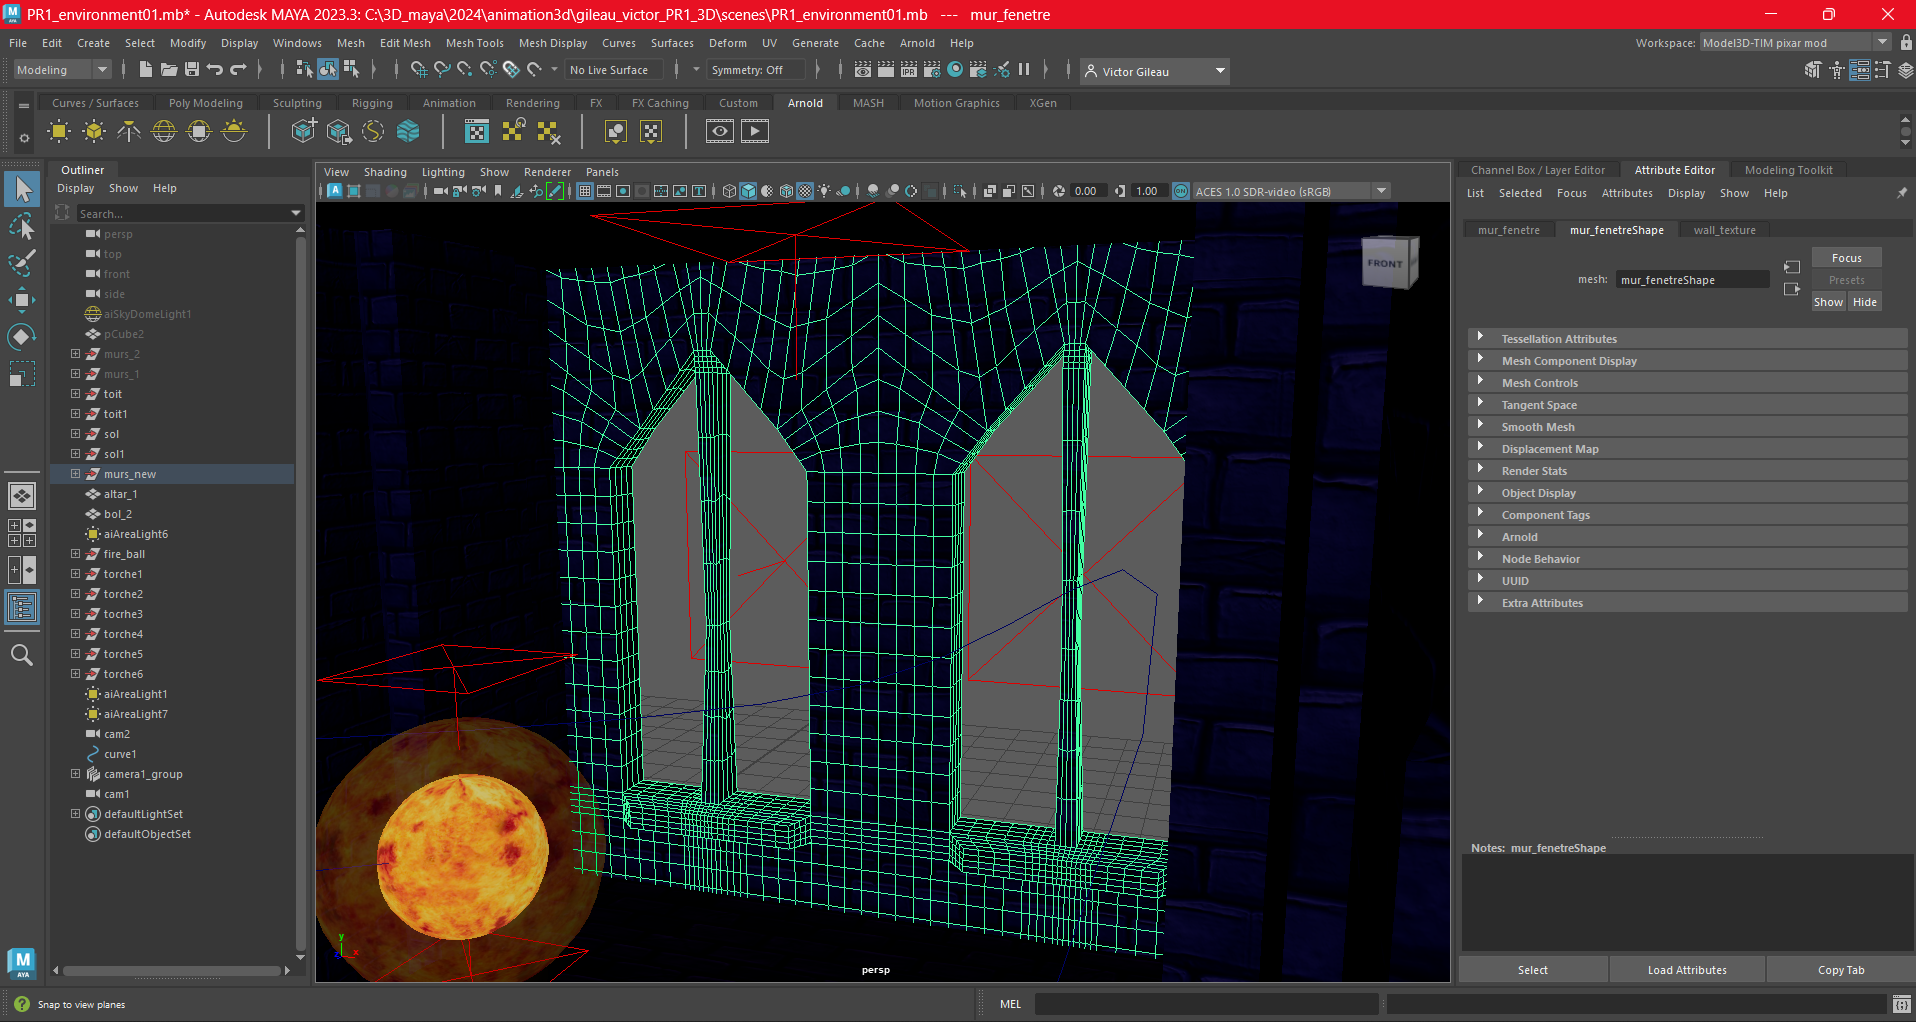Click the Maya home icon at bottom left

(22, 962)
